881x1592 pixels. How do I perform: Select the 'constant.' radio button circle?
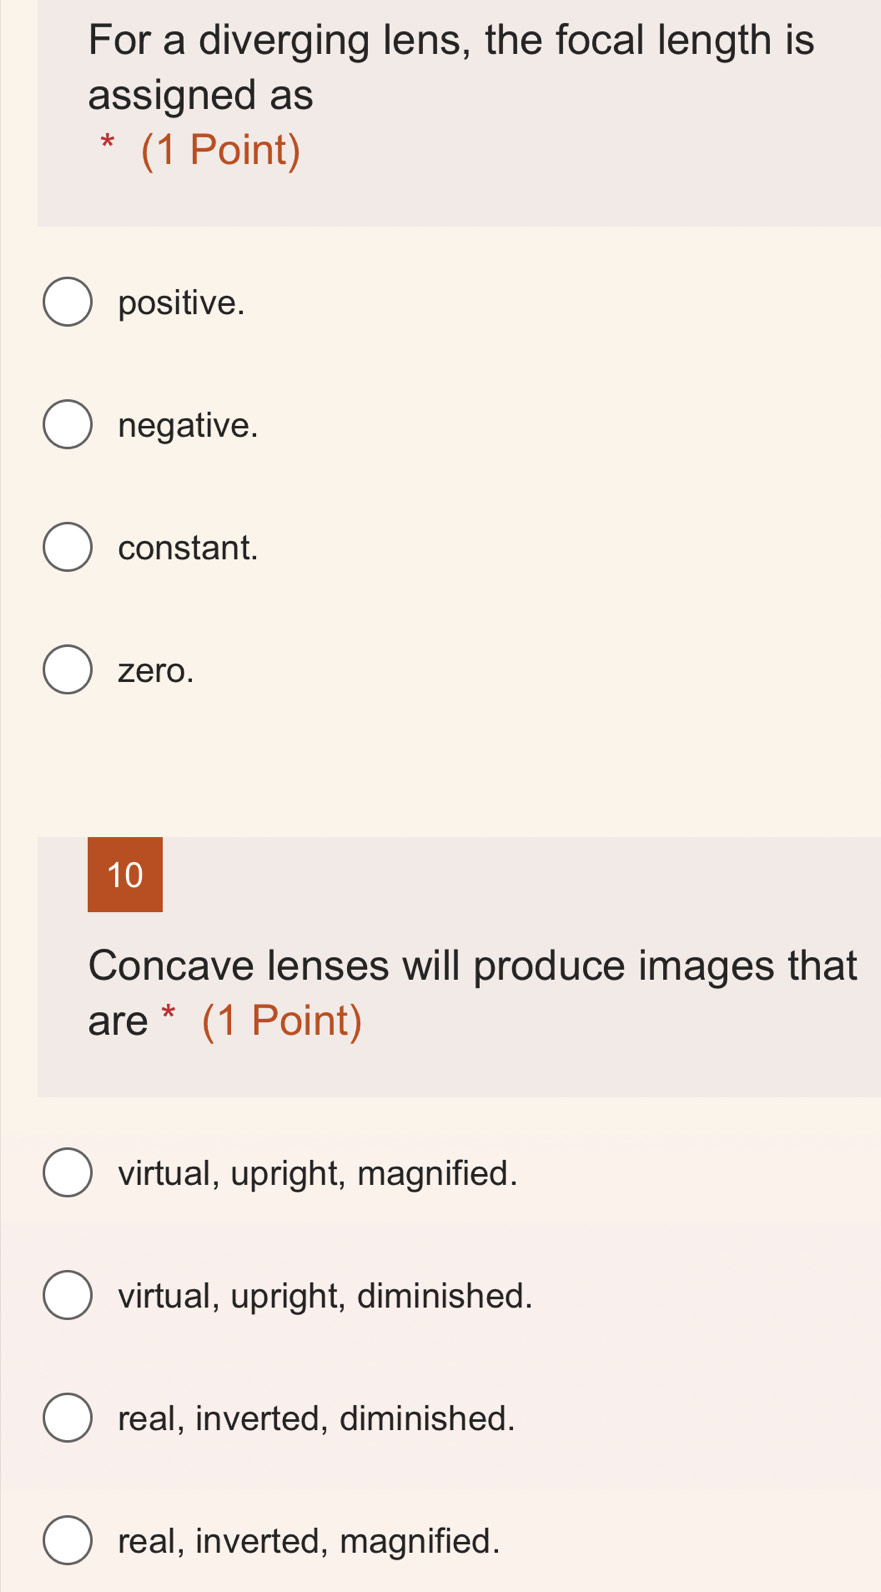pyautogui.click(x=68, y=548)
